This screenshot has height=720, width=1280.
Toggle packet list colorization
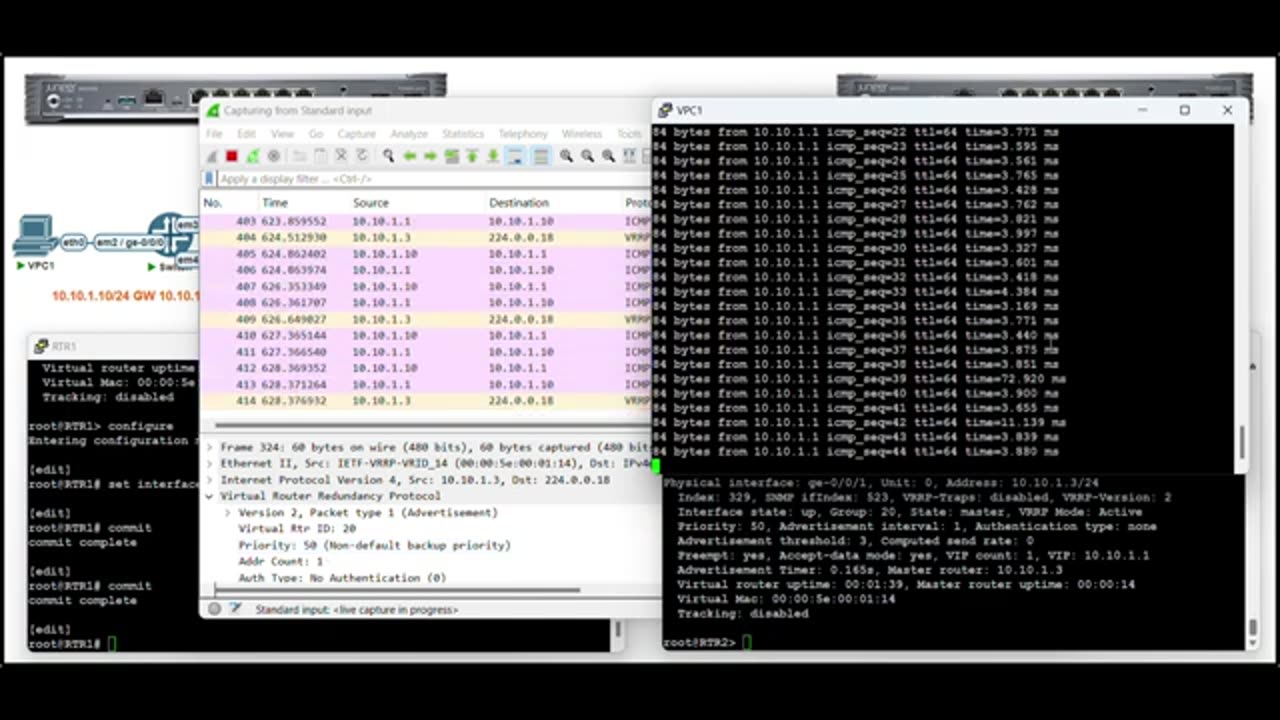[x=541, y=156]
